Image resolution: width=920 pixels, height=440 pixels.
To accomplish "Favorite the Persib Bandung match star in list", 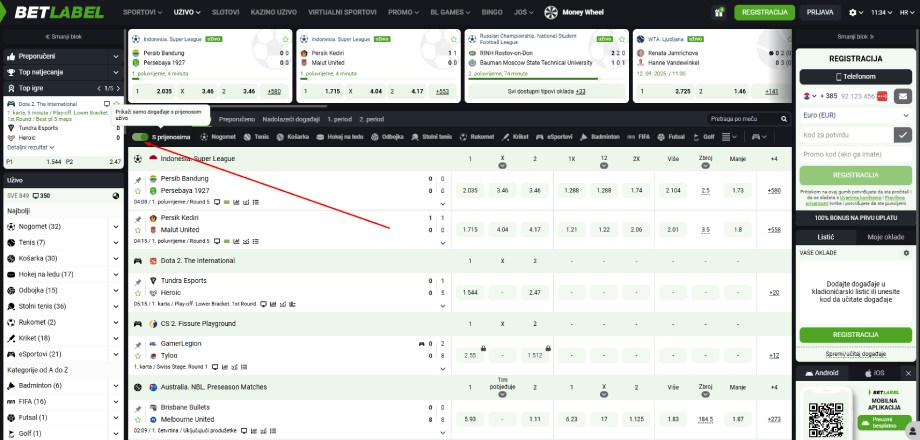I will click(138, 191).
